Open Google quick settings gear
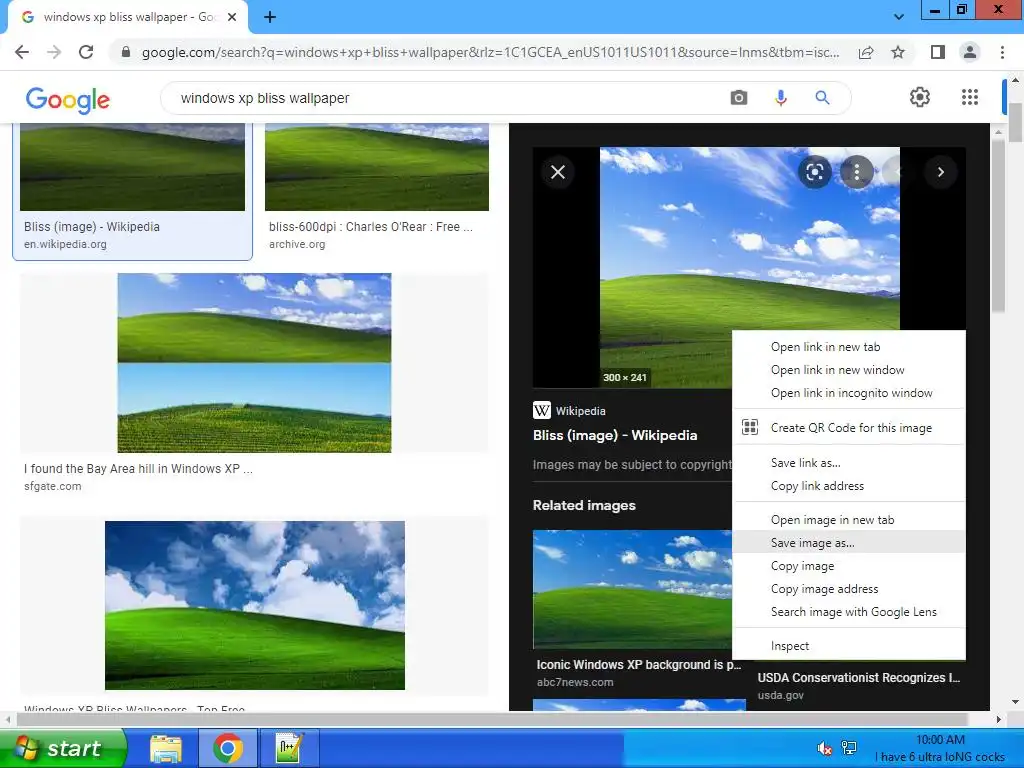Viewport: 1024px width, 768px height. [x=920, y=97]
